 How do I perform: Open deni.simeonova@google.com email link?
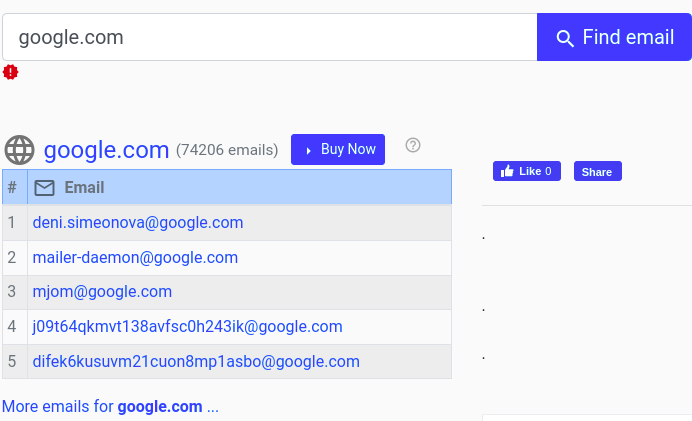pos(138,222)
